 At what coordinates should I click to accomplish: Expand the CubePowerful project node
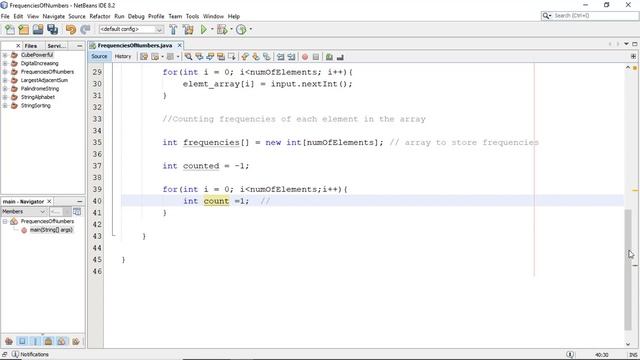coord(5,55)
